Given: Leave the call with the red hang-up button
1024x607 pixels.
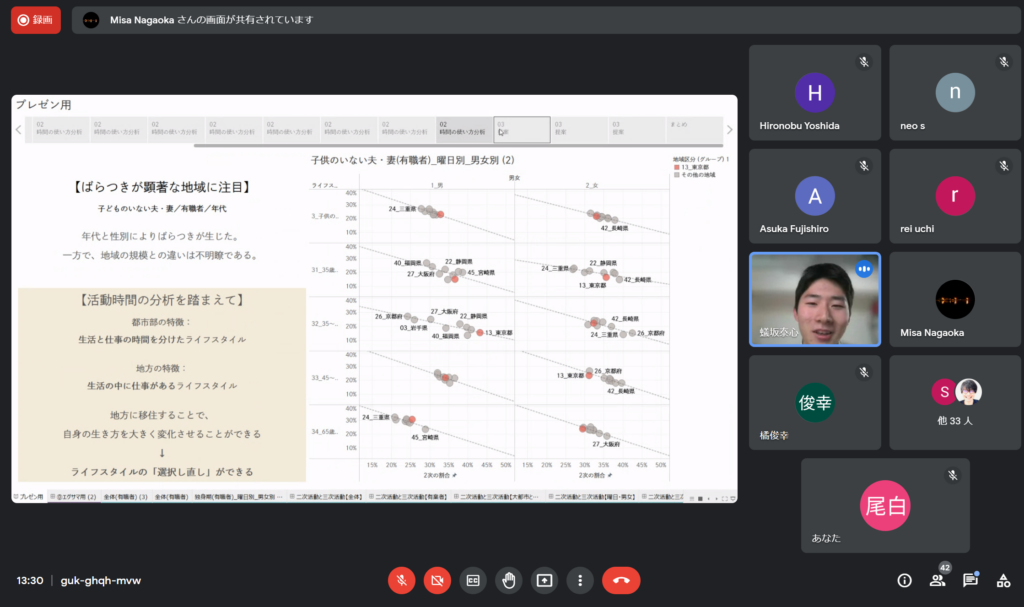Looking at the screenshot, I should (620, 580).
